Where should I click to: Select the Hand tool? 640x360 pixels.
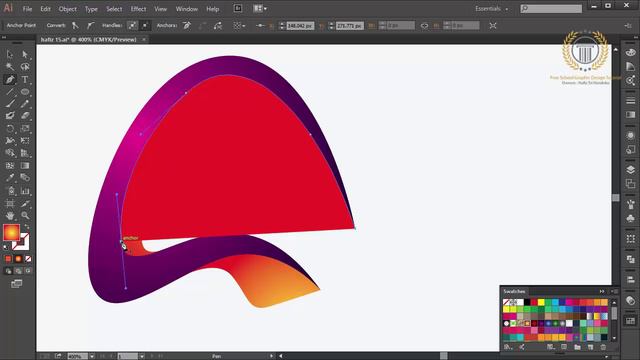pyautogui.click(x=10, y=216)
